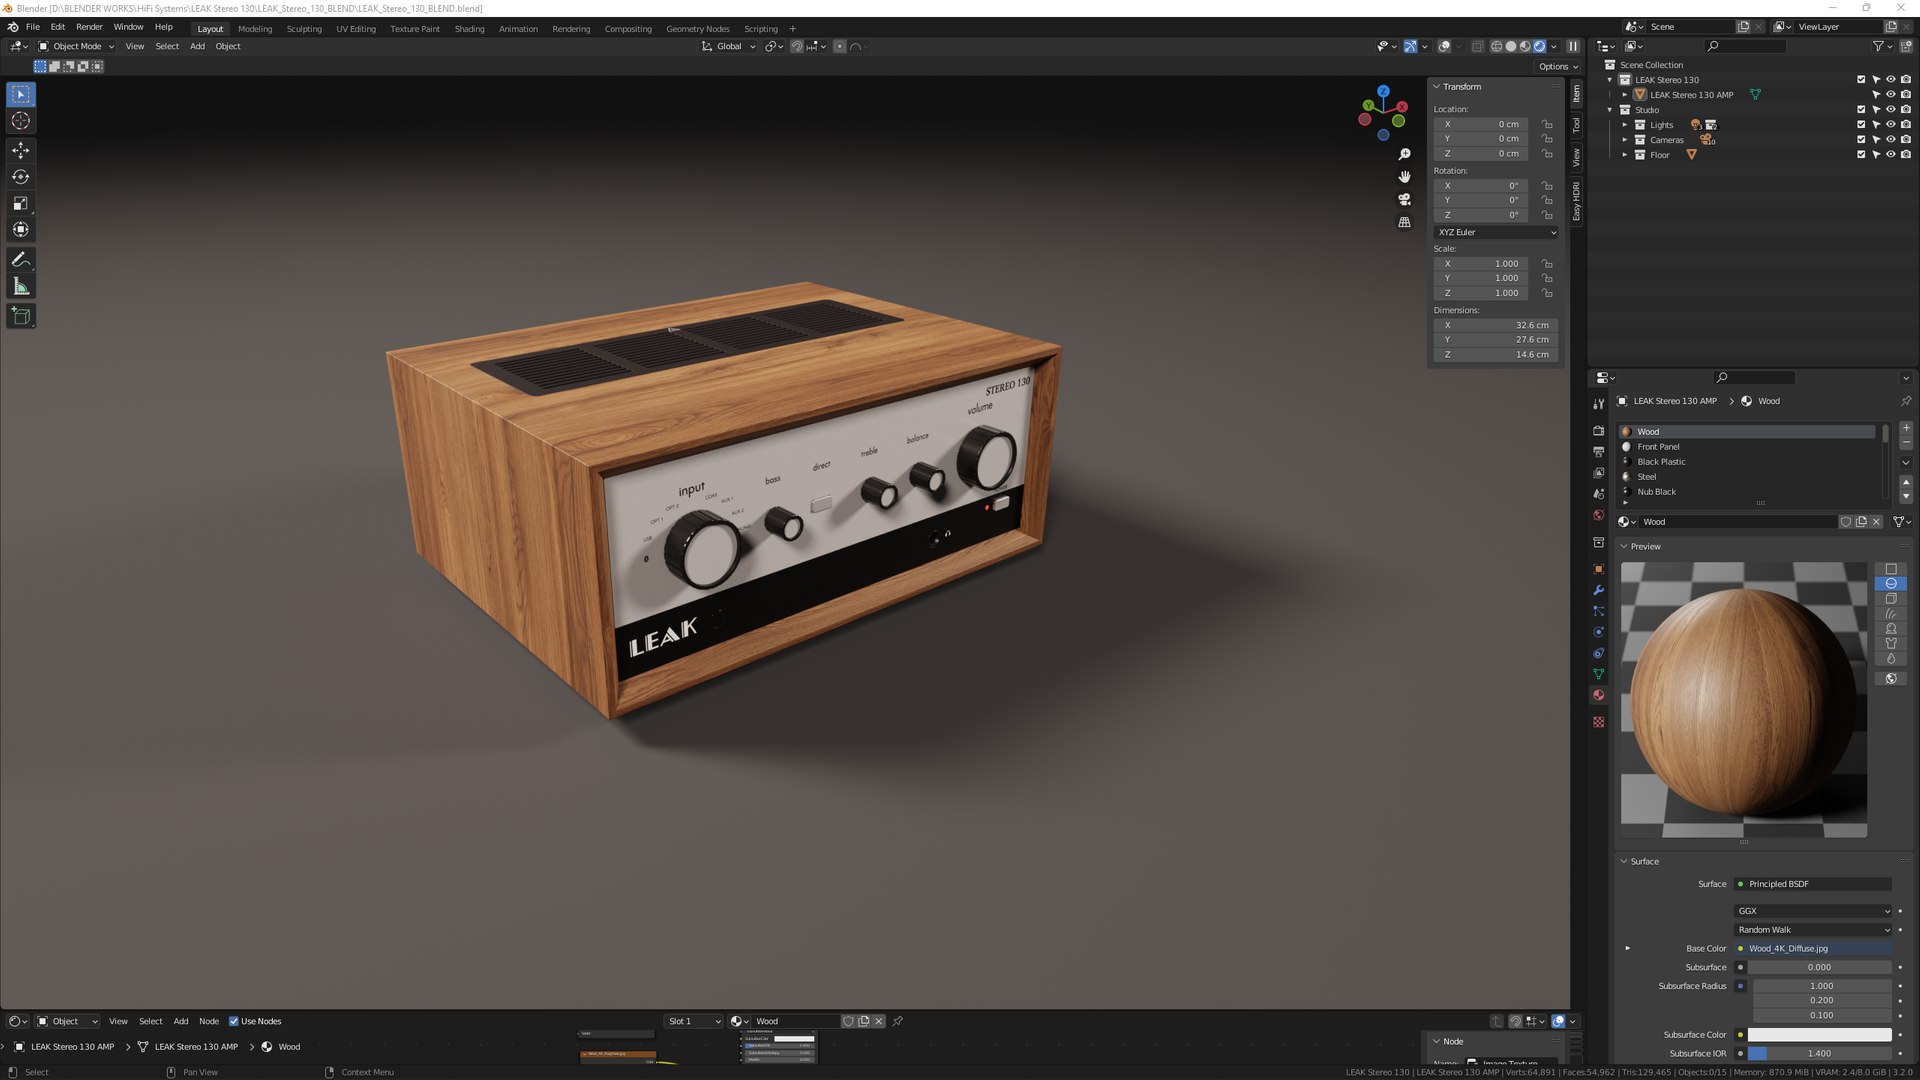Click the Subsurface Color white swatch
The width and height of the screenshot is (1920, 1080).
point(1819,1035)
